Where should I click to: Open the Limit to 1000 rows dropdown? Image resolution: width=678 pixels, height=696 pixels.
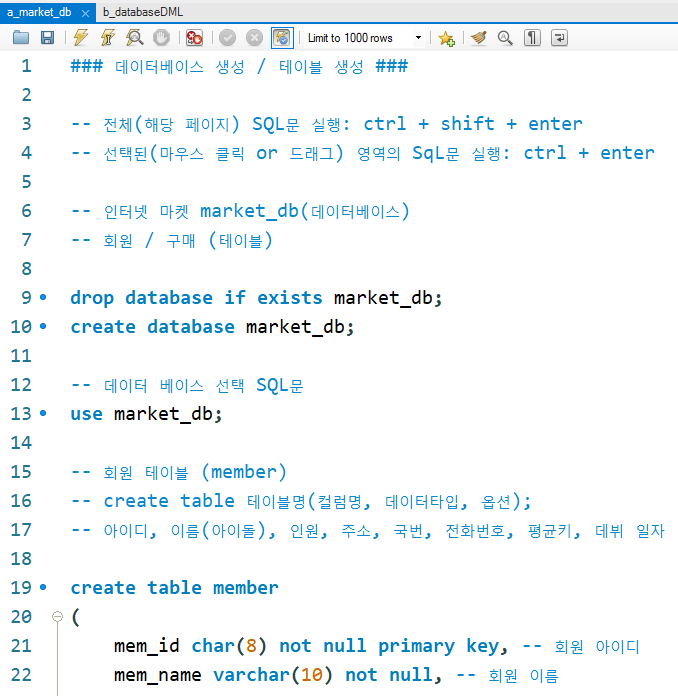click(364, 38)
